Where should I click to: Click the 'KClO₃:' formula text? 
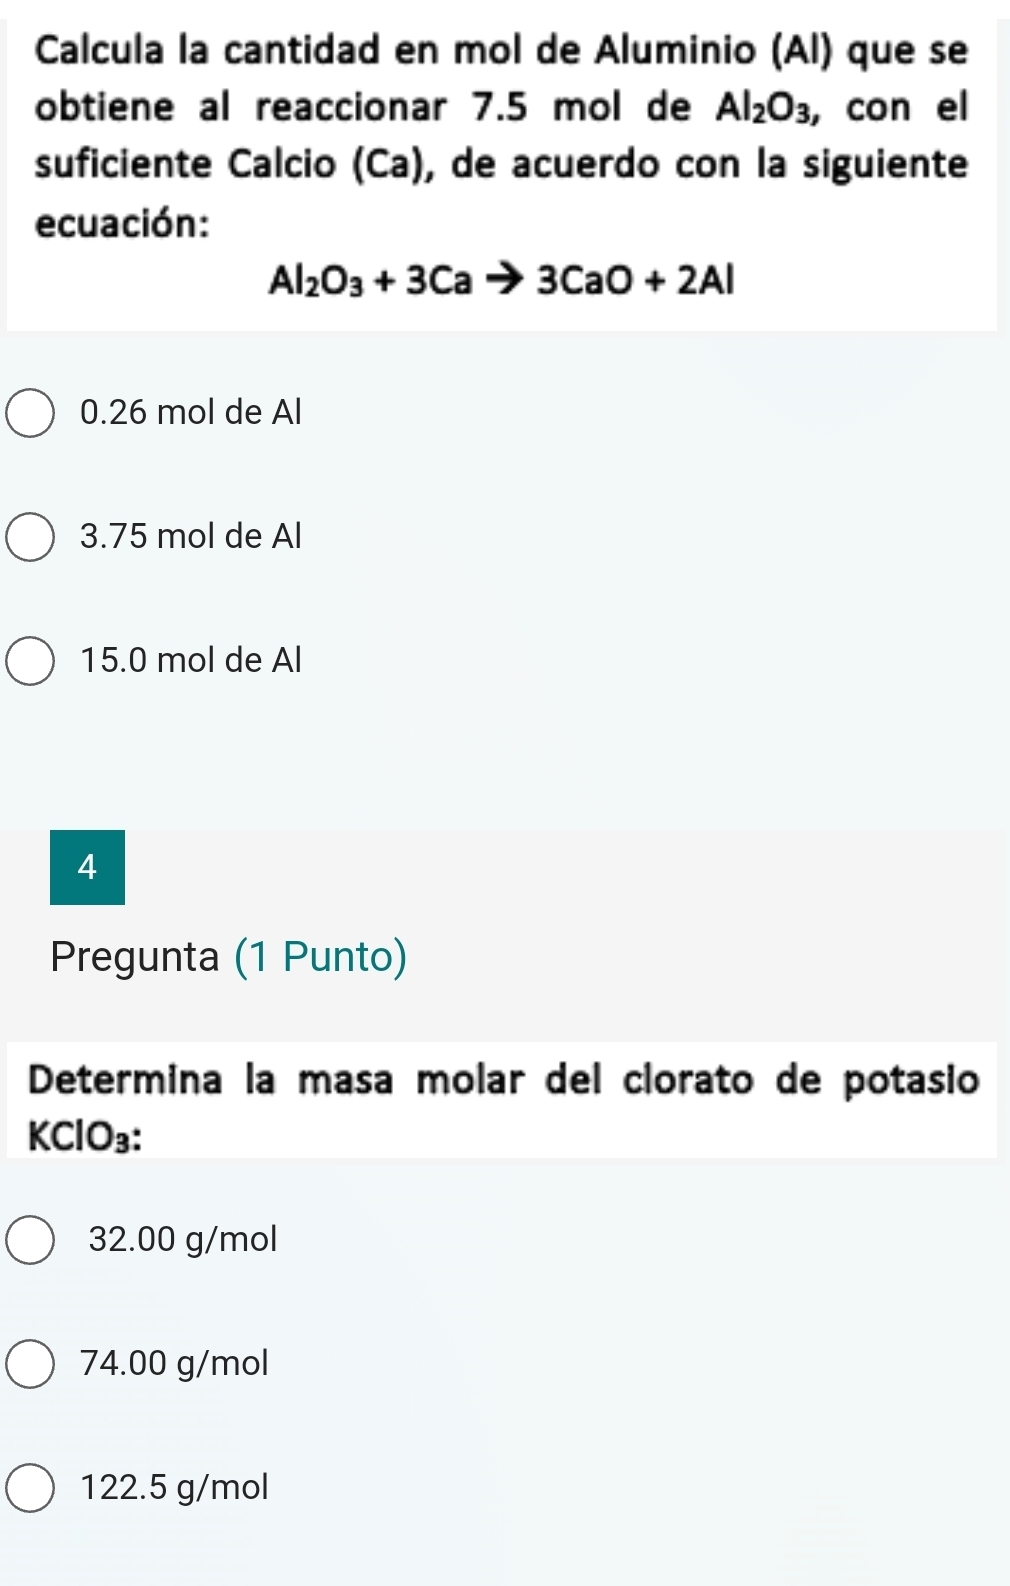pos(85,1137)
